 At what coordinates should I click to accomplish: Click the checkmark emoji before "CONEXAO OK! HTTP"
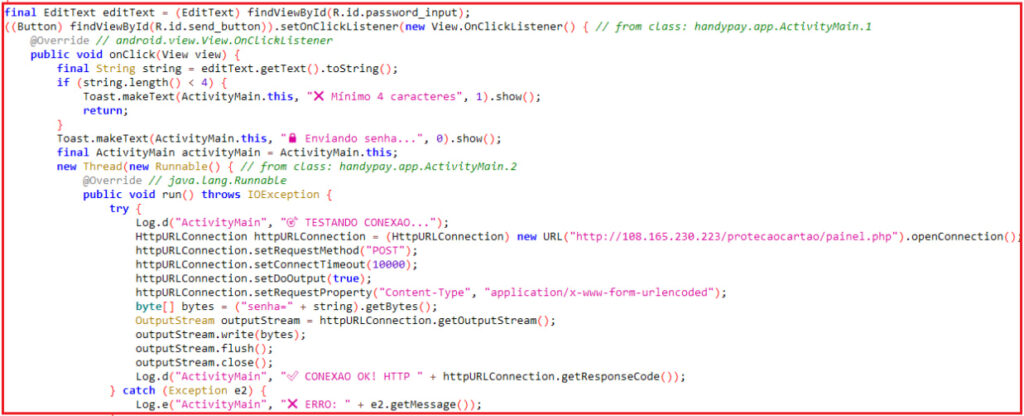[x=292, y=376]
